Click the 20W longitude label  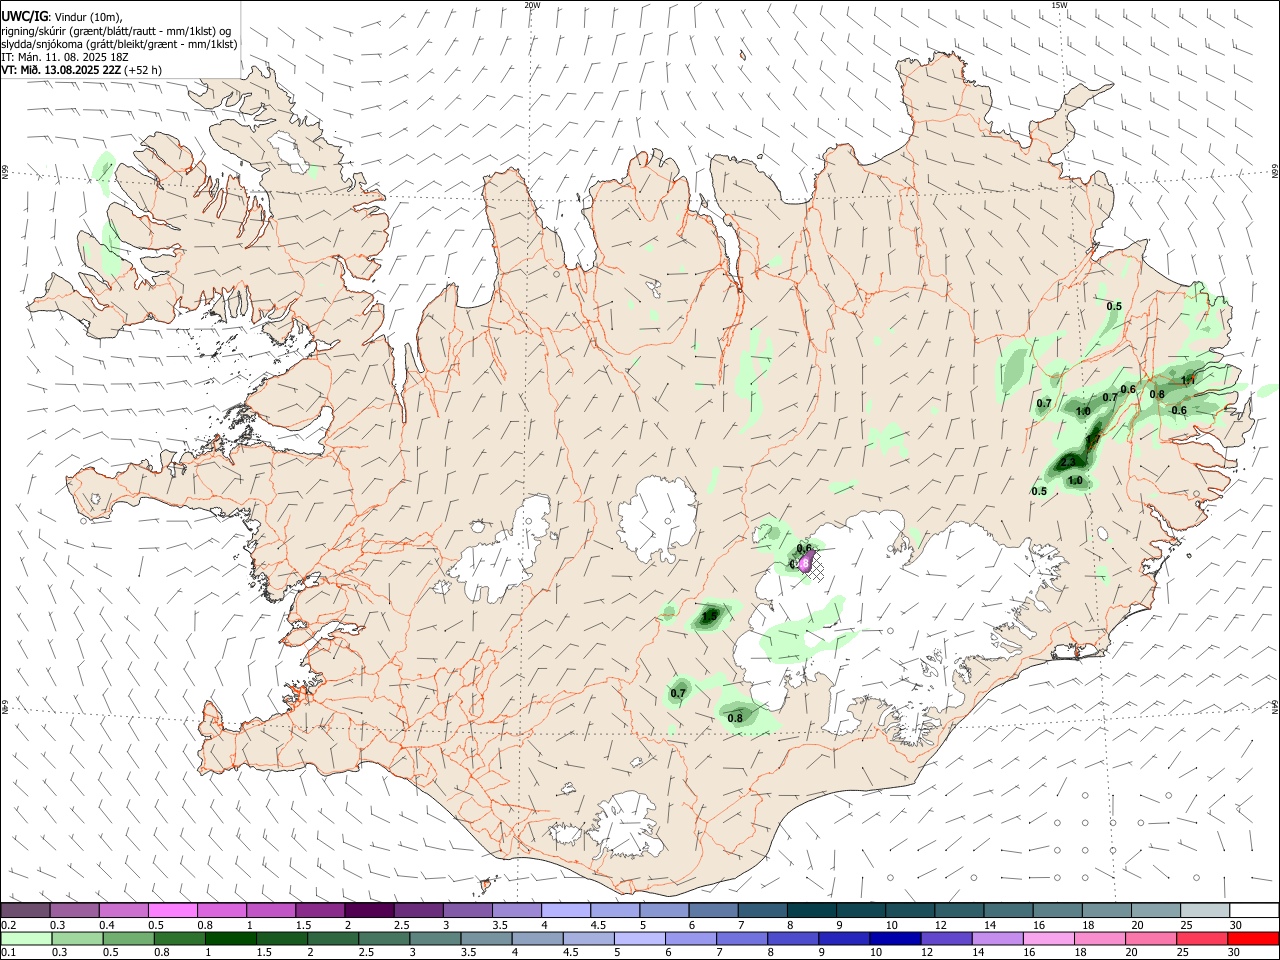532,5
